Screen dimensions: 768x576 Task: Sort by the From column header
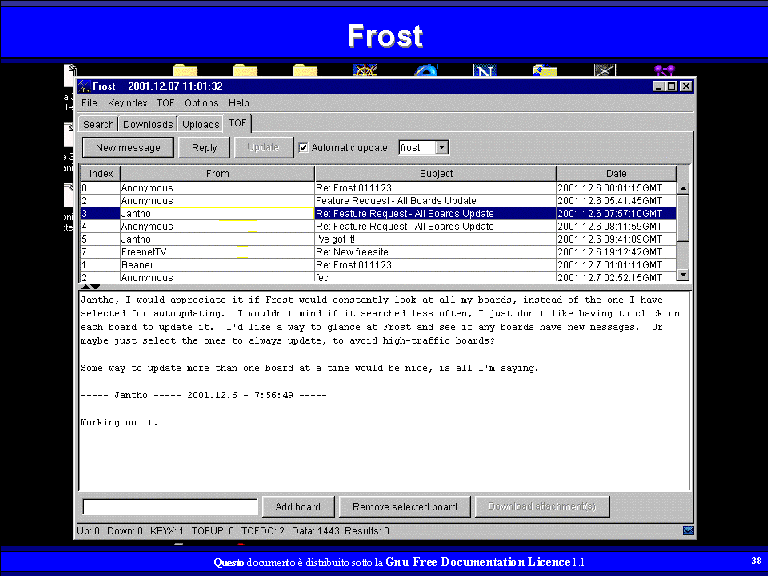tap(217, 173)
